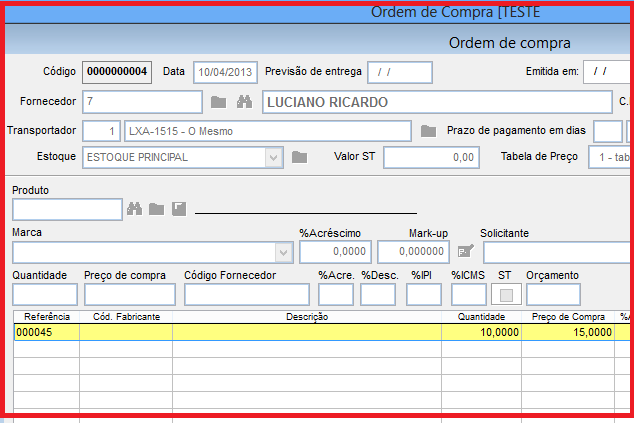Expand the Estoque dropdown
The width and height of the screenshot is (634, 423).
click(x=273, y=157)
